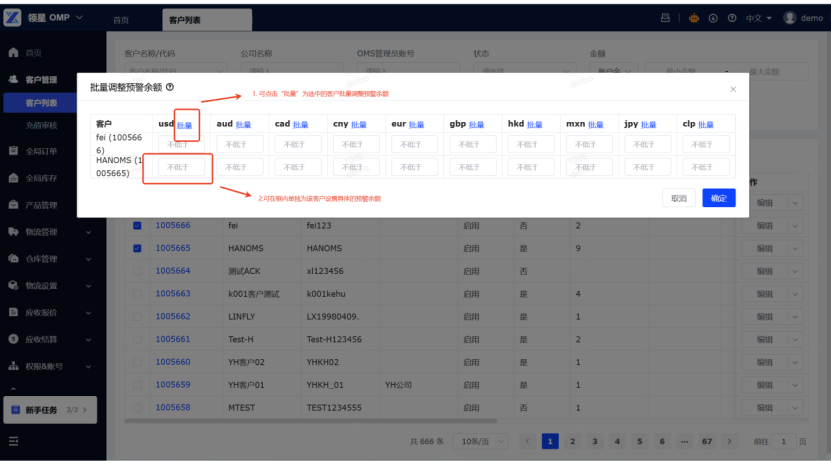
Task: Click the 应收结算 sidebar icon
Action: [x=13, y=339]
